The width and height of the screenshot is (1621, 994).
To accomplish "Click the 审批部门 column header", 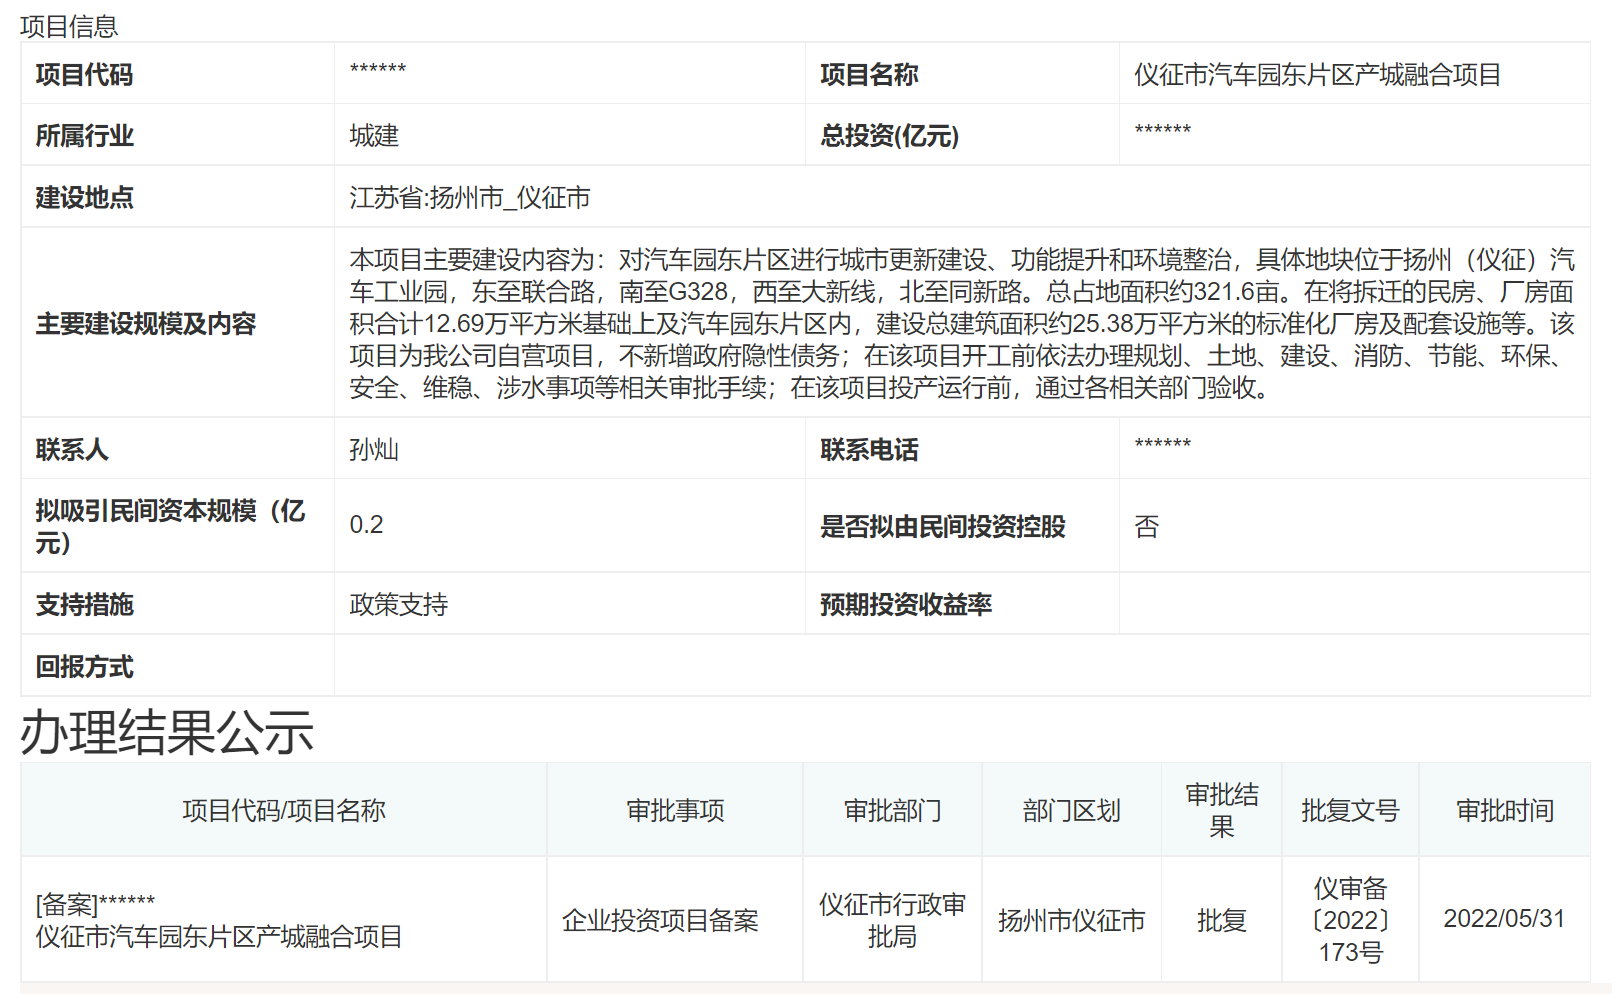I will (x=893, y=811).
